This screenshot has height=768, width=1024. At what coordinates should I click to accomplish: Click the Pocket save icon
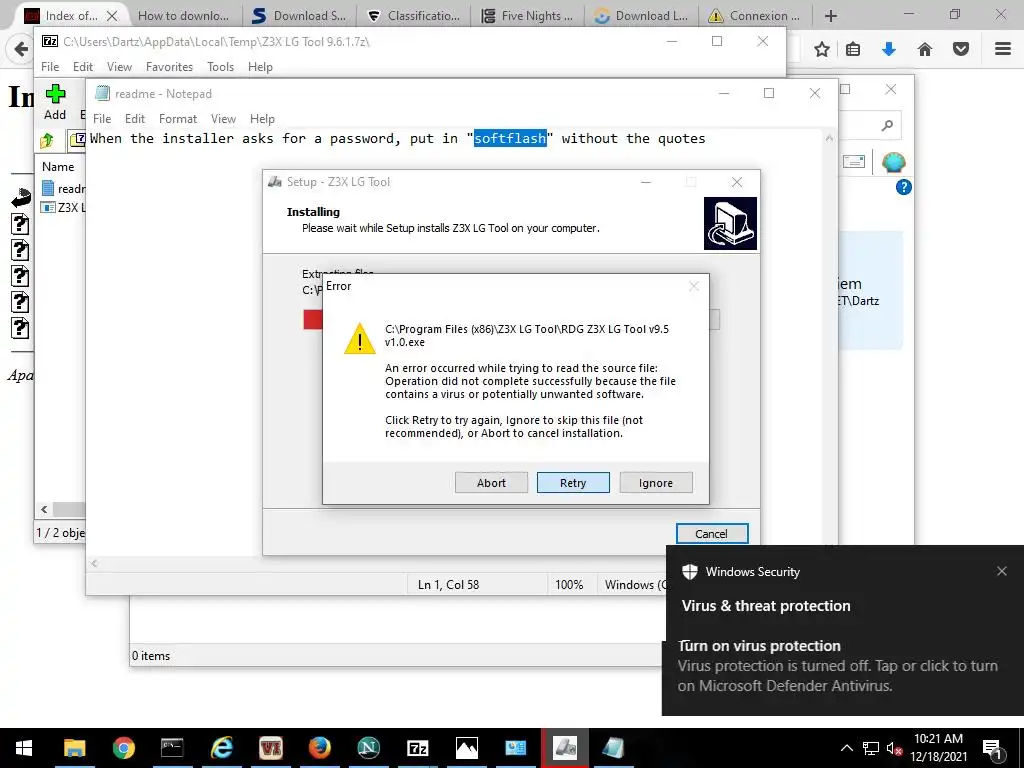pos(961,49)
